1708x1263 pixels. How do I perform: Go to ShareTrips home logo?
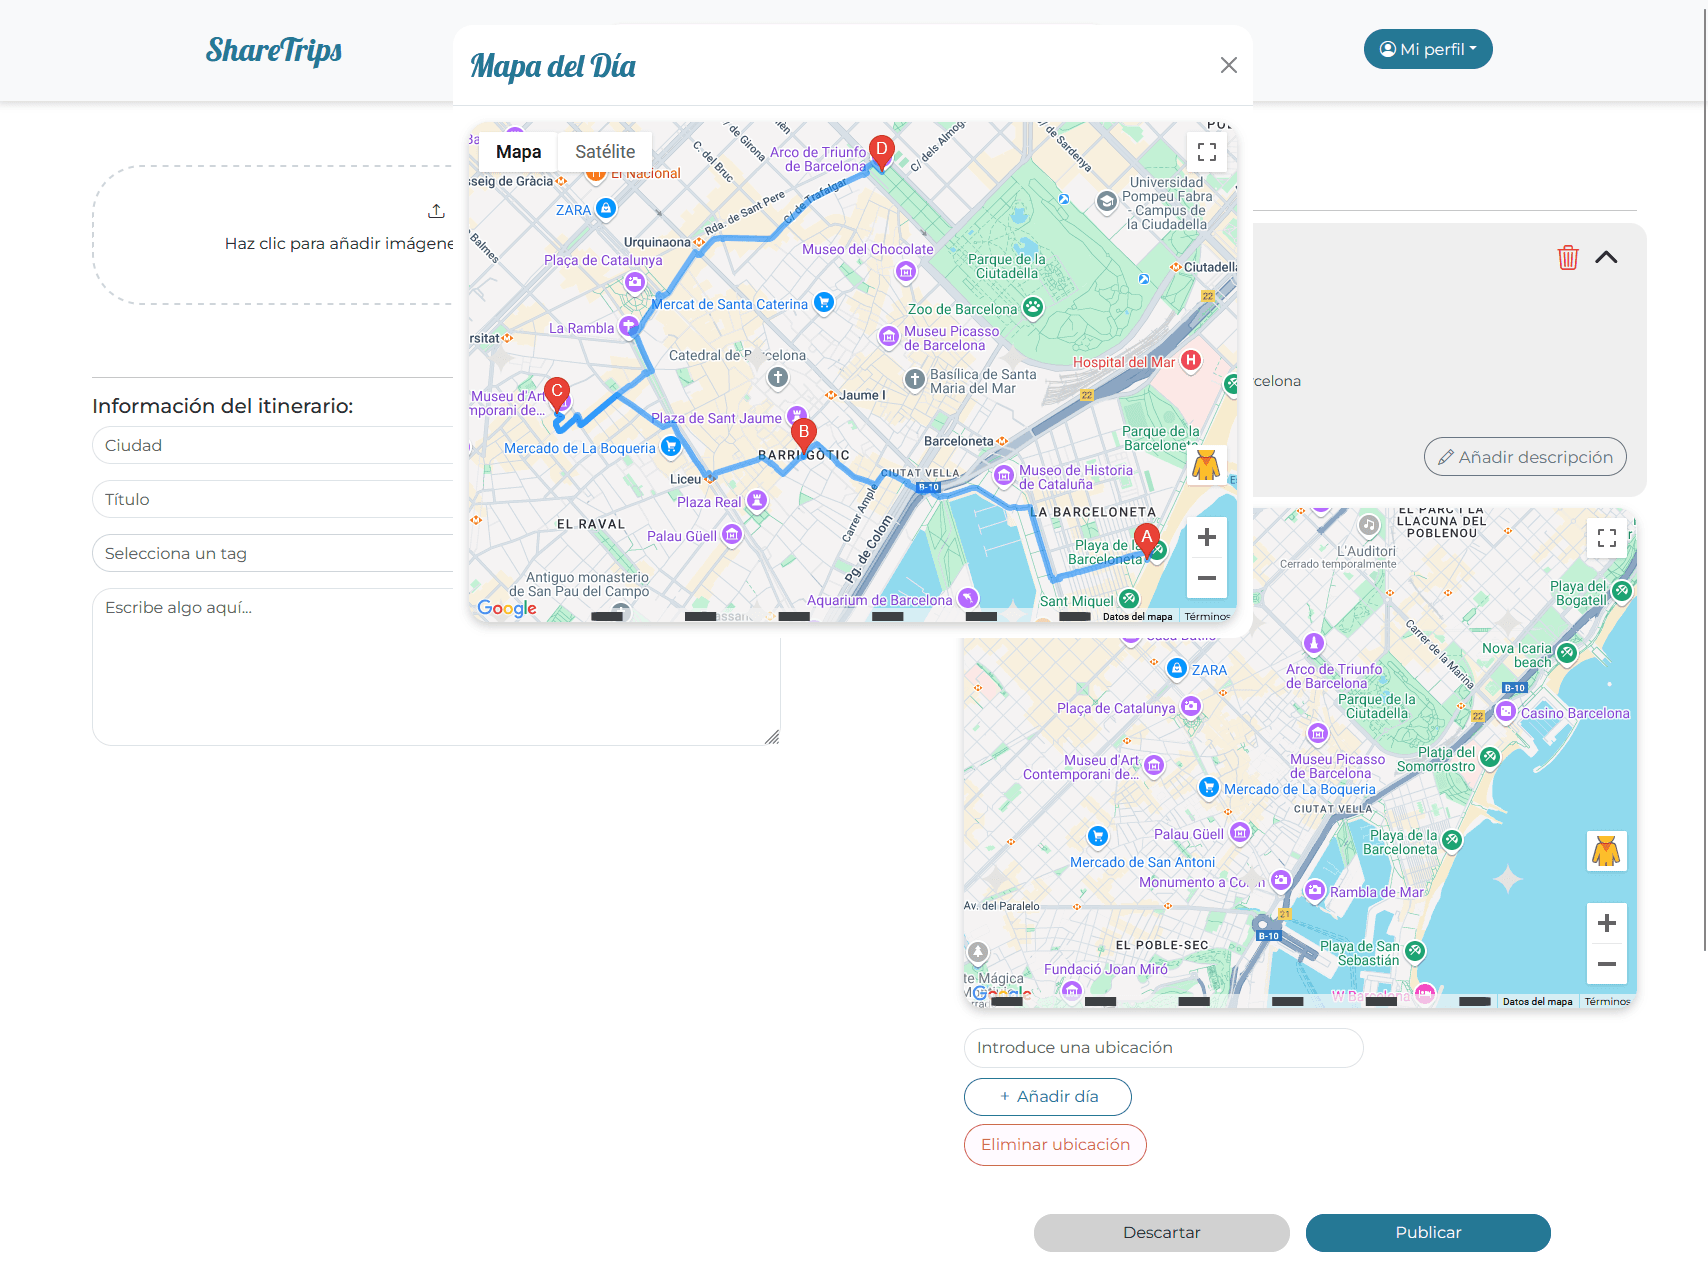tap(274, 50)
